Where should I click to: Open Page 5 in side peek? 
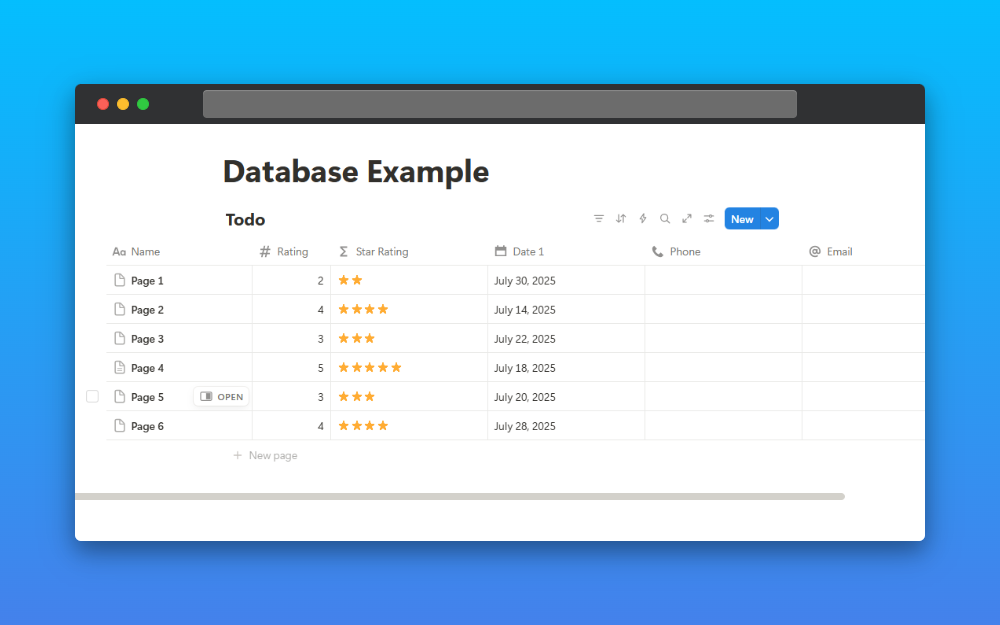click(x=221, y=397)
